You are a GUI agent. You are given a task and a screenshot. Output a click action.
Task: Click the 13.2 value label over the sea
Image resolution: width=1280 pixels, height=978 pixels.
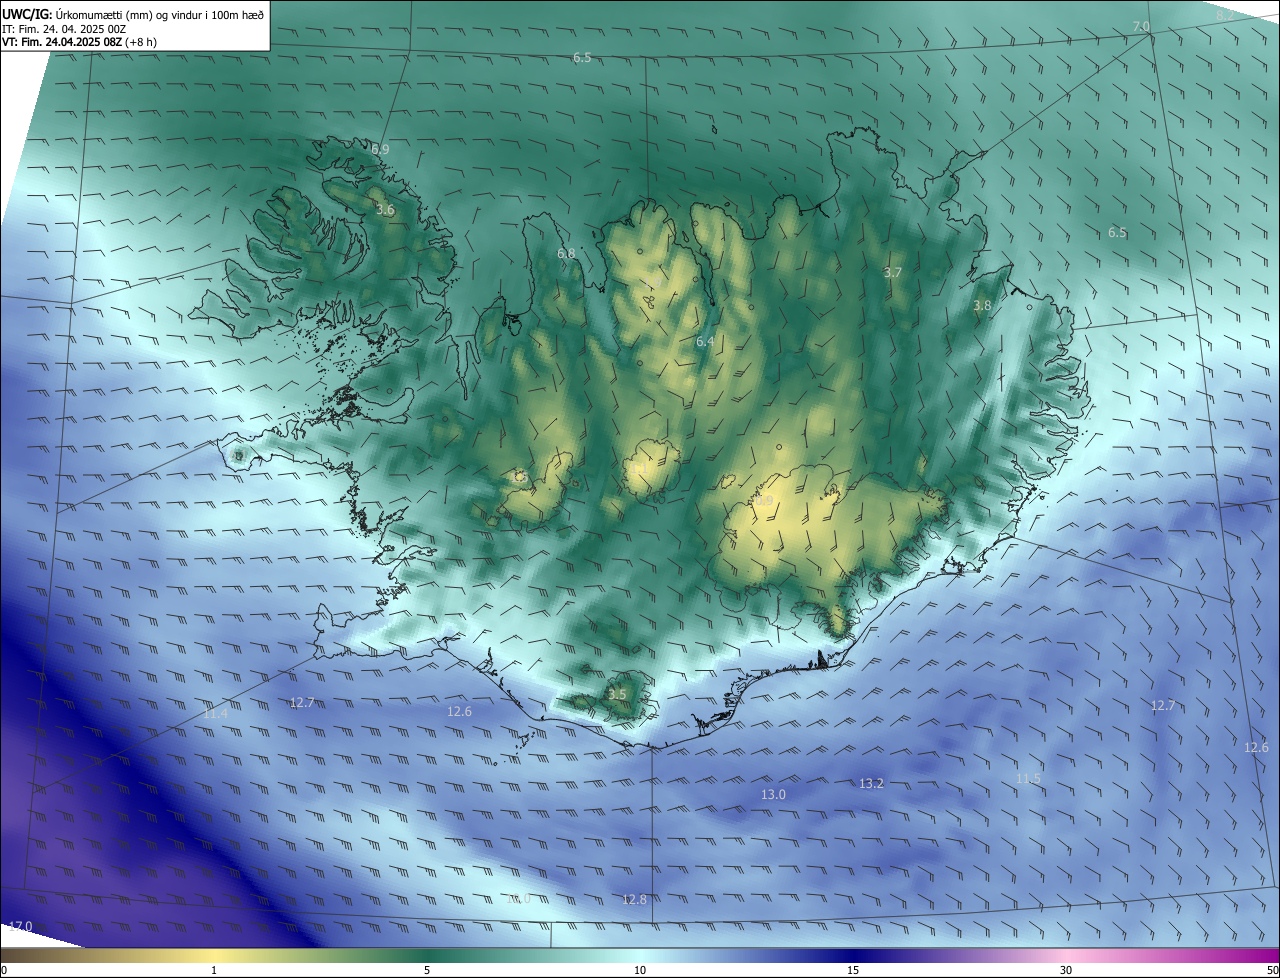(871, 783)
